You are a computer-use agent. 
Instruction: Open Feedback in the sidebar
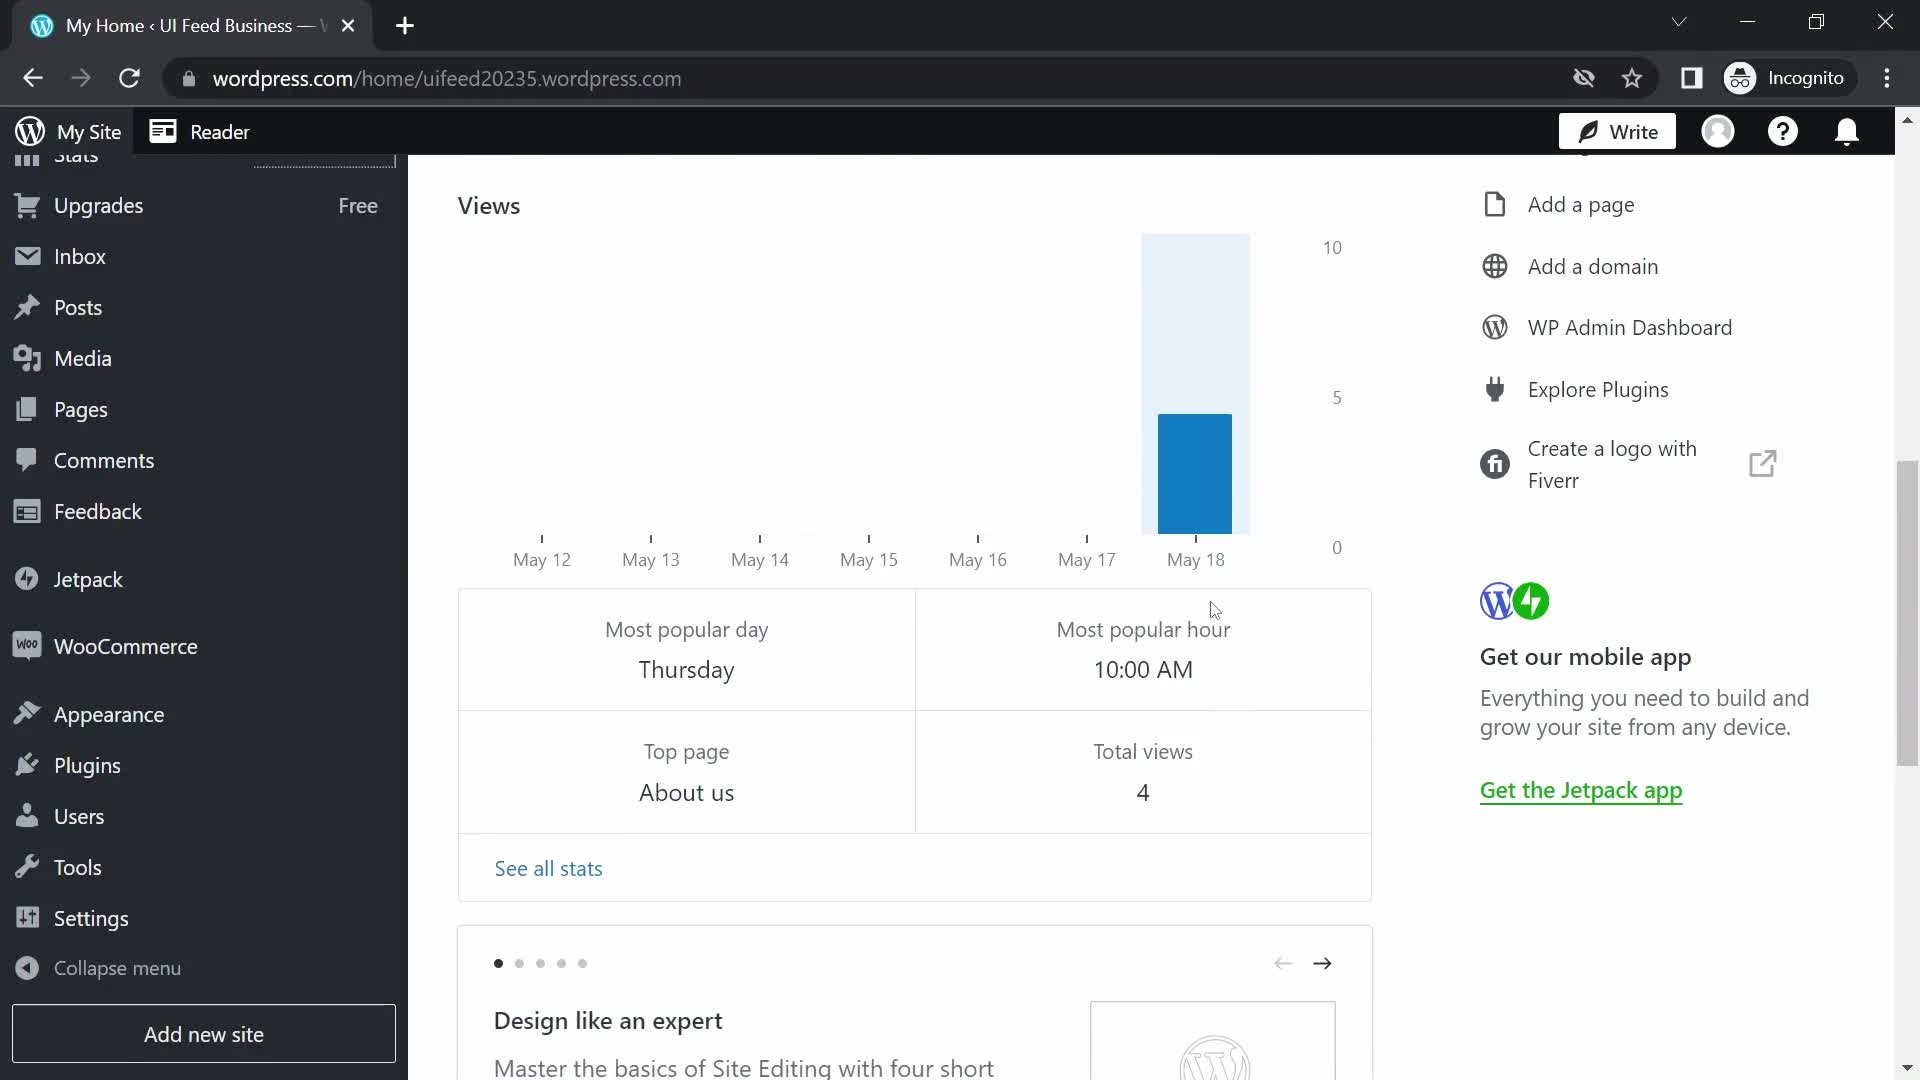(99, 511)
